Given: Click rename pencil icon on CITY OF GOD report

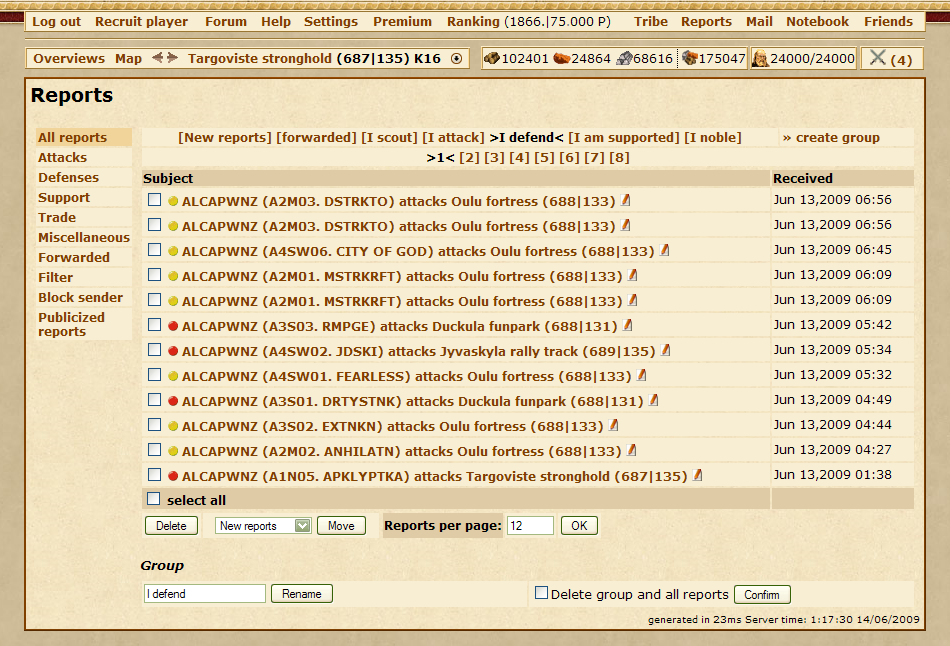Looking at the screenshot, I should (664, 251).
